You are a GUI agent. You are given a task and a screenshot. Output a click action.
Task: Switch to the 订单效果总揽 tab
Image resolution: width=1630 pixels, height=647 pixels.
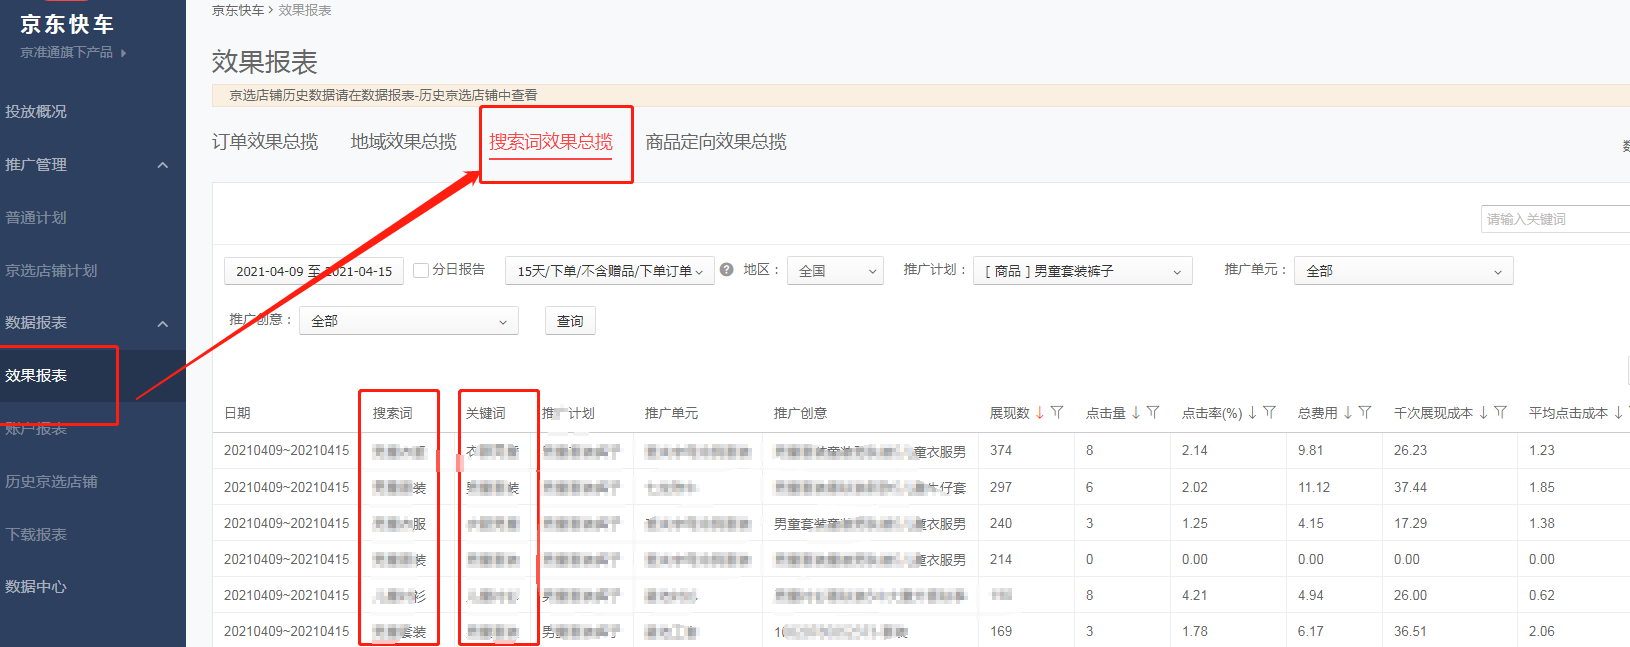265,142
